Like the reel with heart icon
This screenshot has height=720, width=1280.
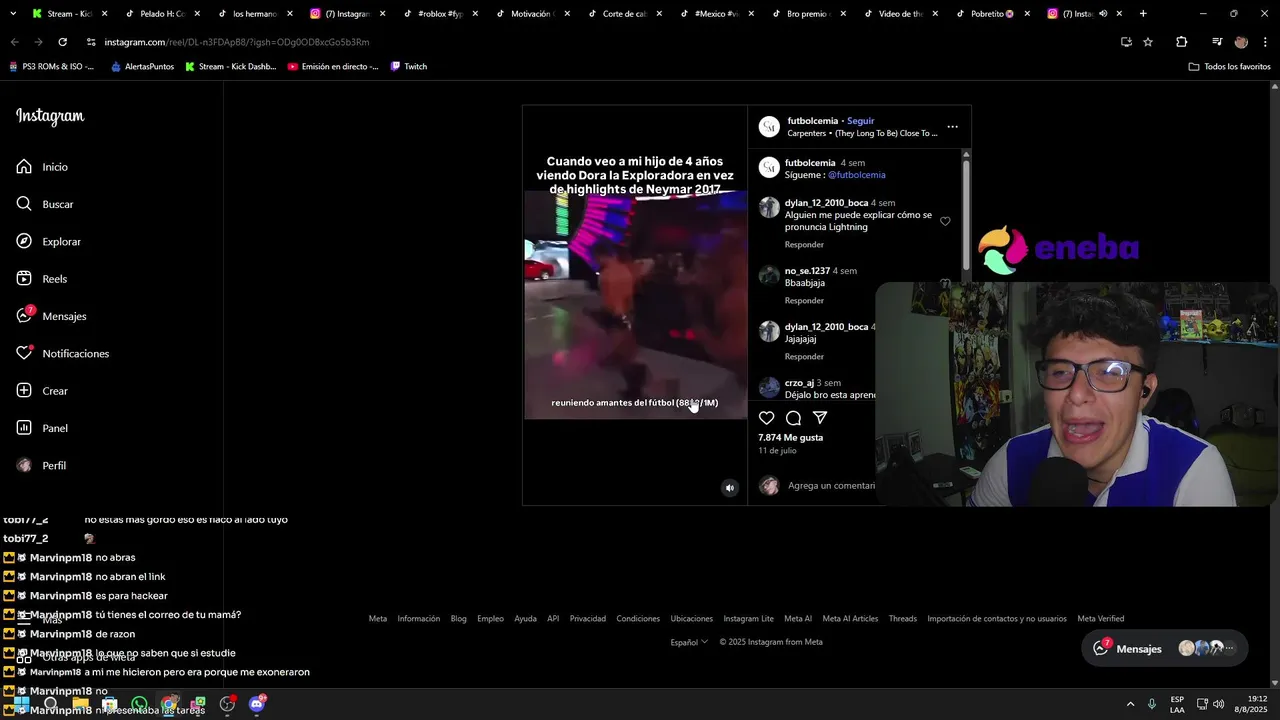point(766,418)
